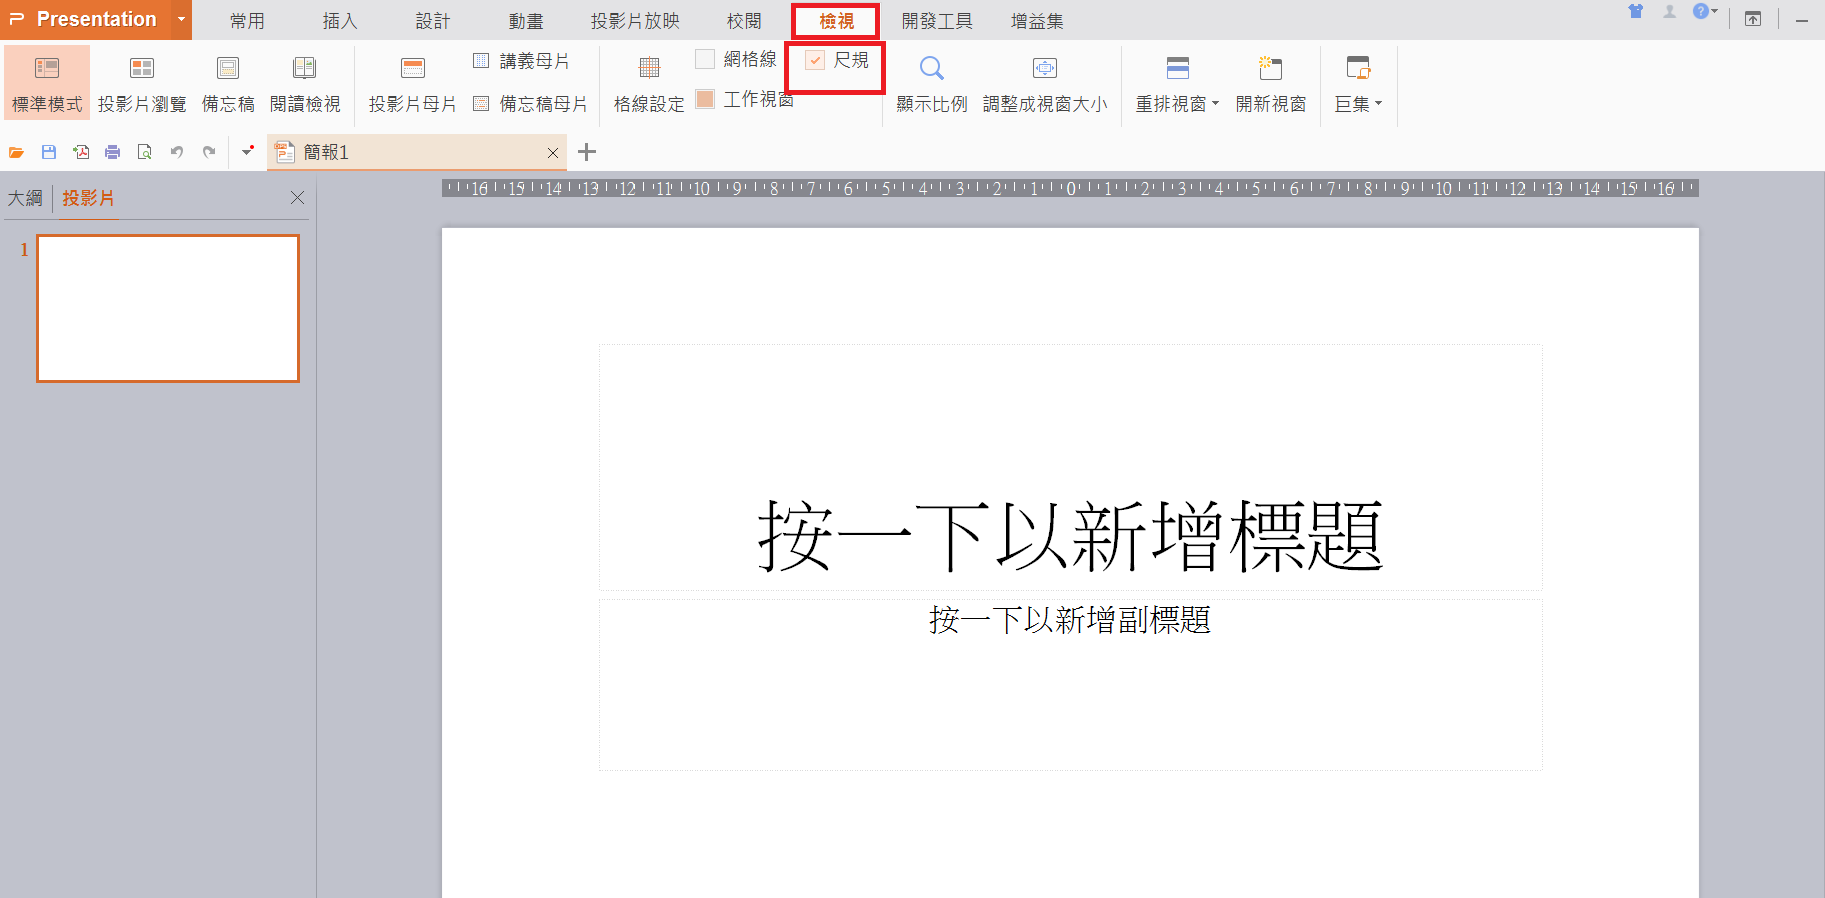Image resolution: width=1825 pixels, height=898 pixels.
Task: Open the Presentation application menu dropdown arrow
Action: (181, 19)
